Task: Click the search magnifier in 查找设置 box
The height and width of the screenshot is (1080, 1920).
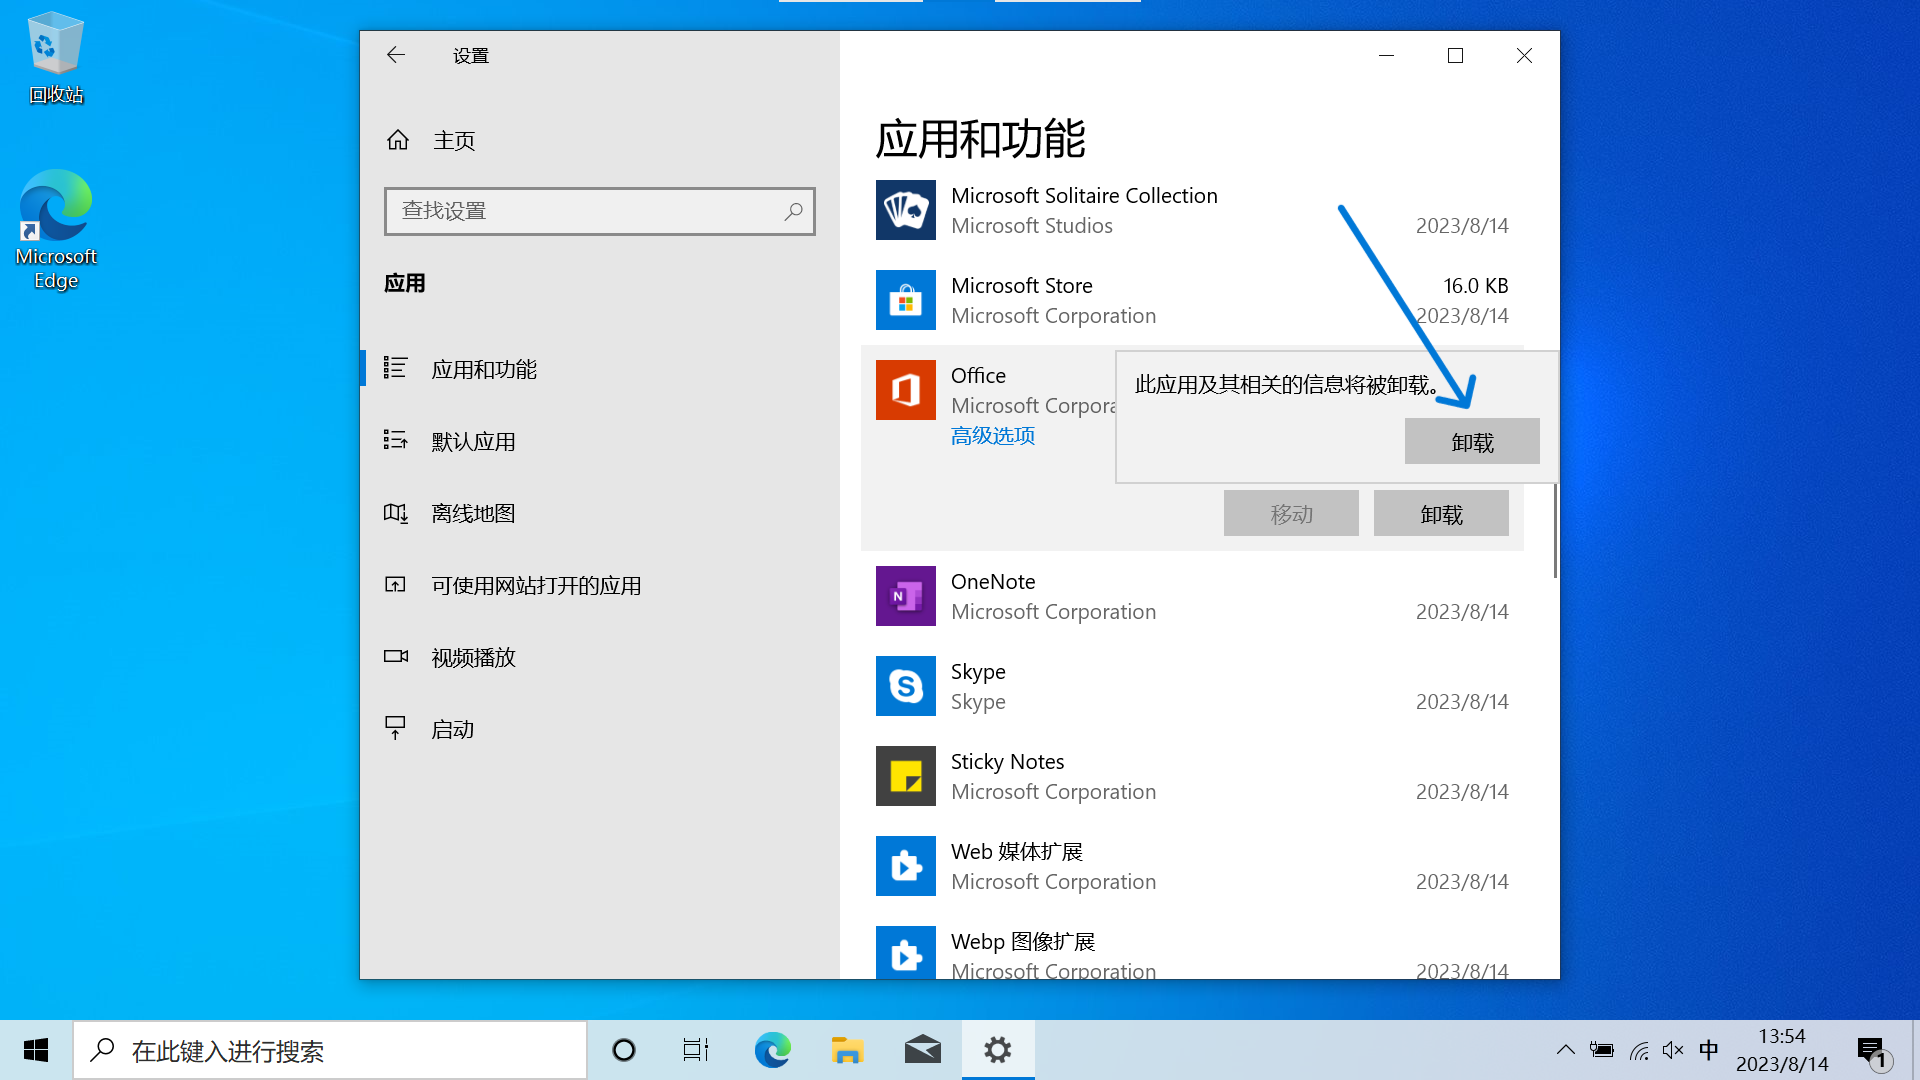Action: (793, 211)
